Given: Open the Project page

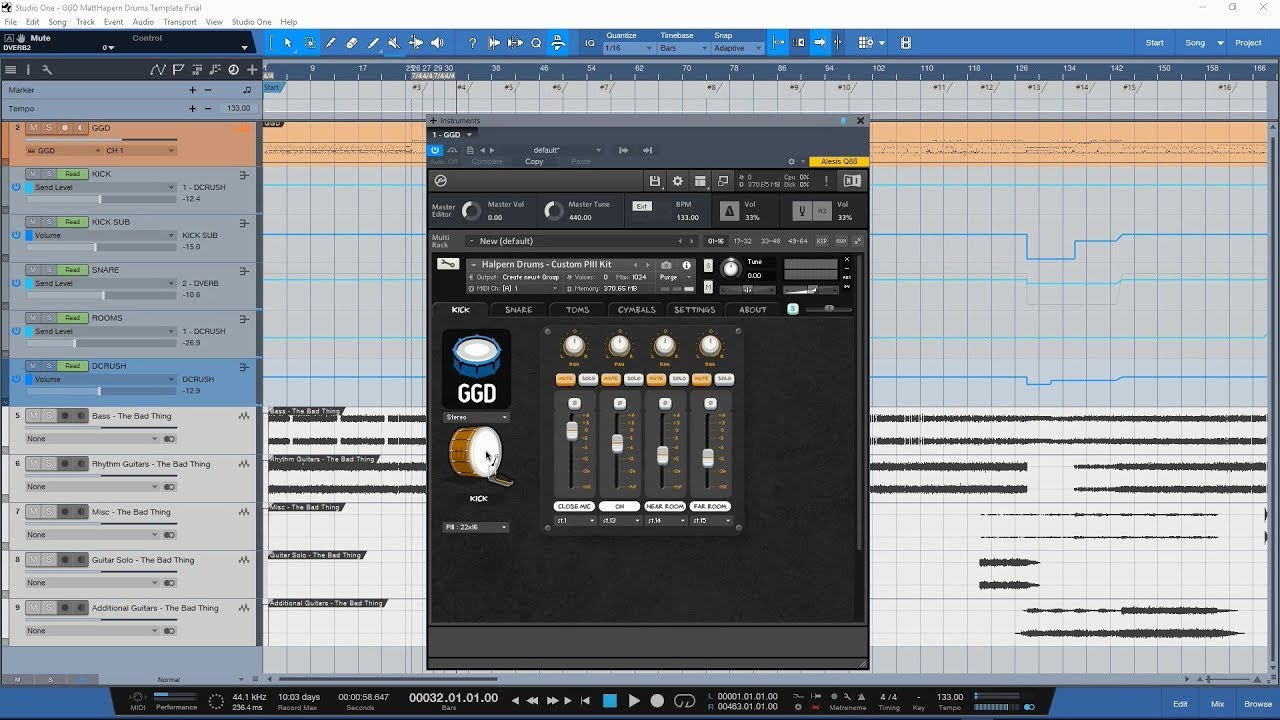Looking at the screenshot, I should point(1248,43).
